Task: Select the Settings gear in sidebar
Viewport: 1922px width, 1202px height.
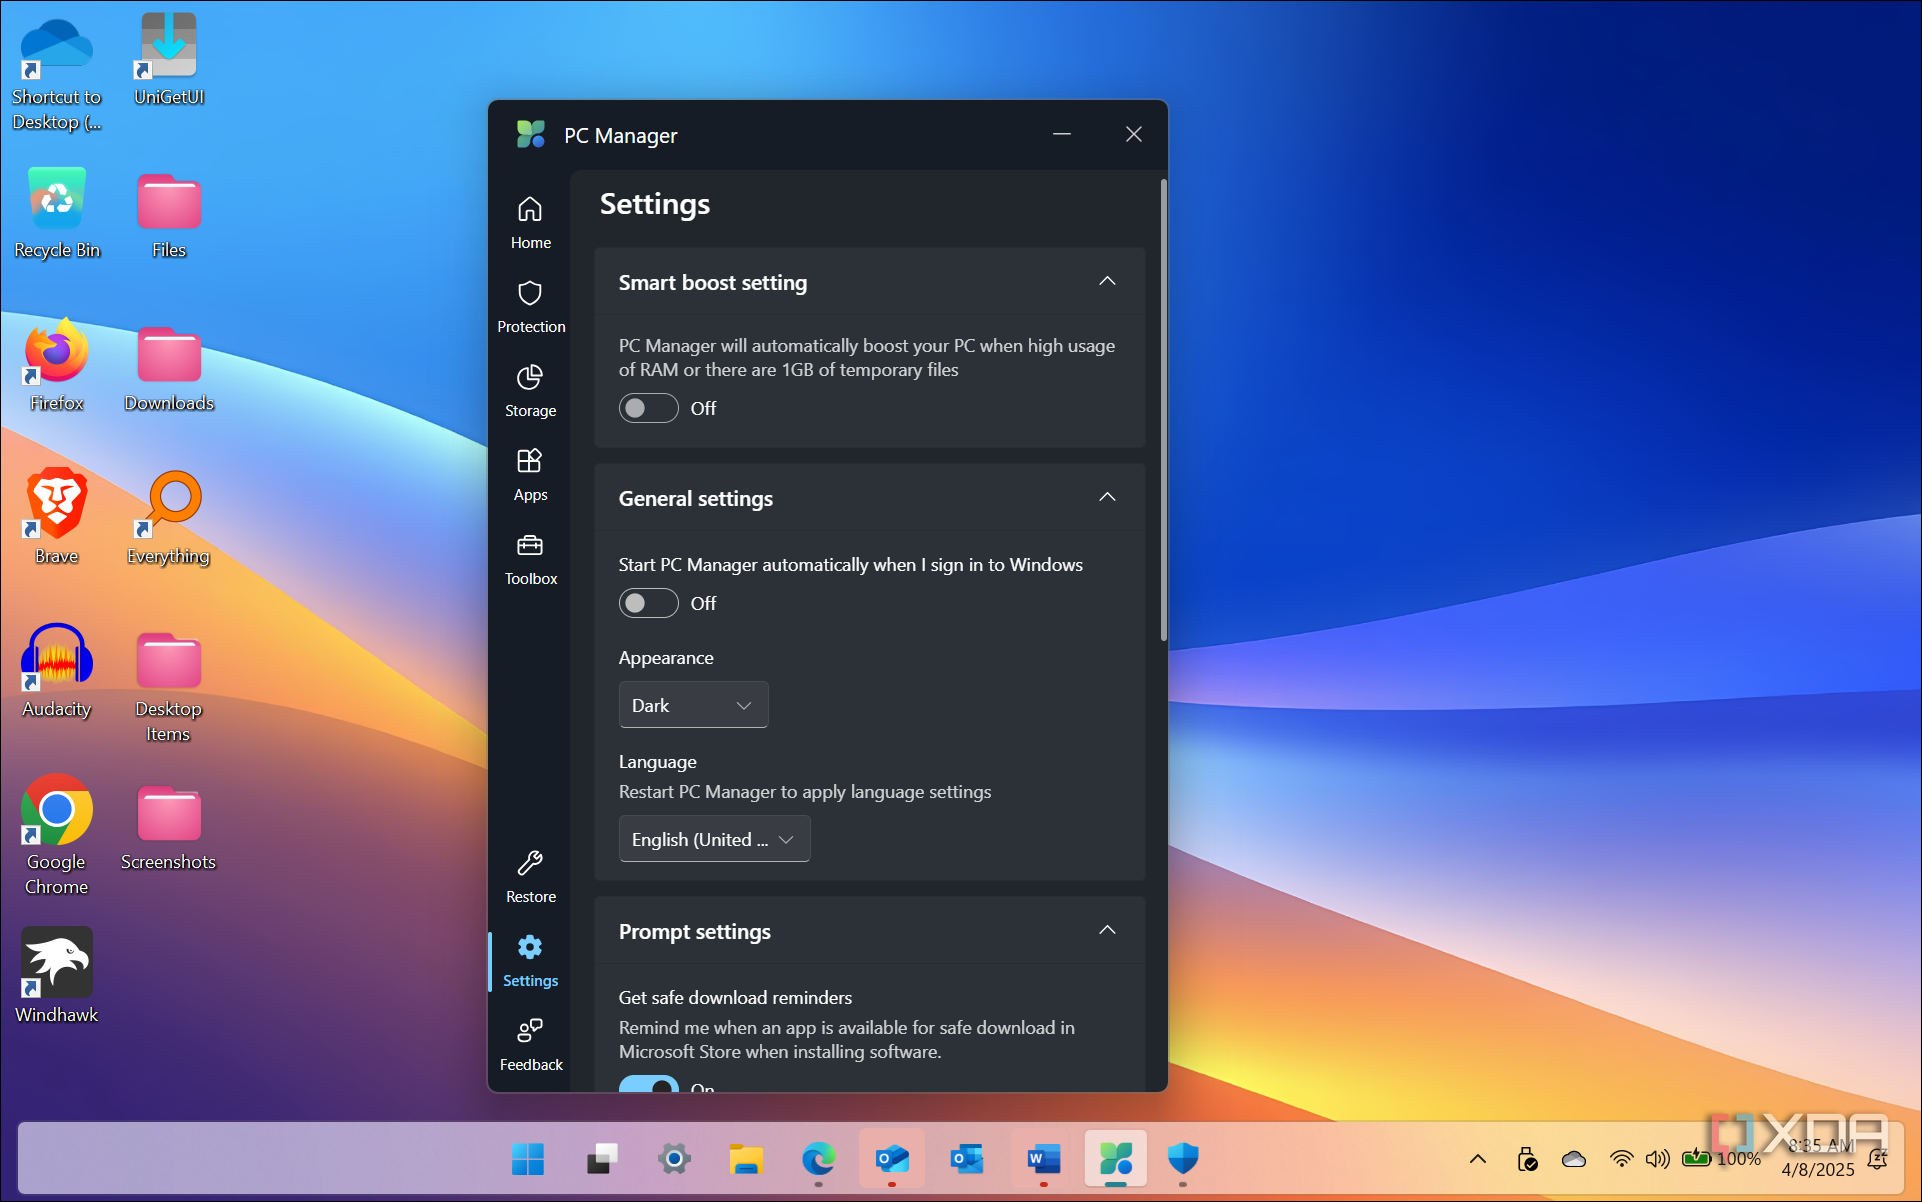Action: (x=530, y=961)
